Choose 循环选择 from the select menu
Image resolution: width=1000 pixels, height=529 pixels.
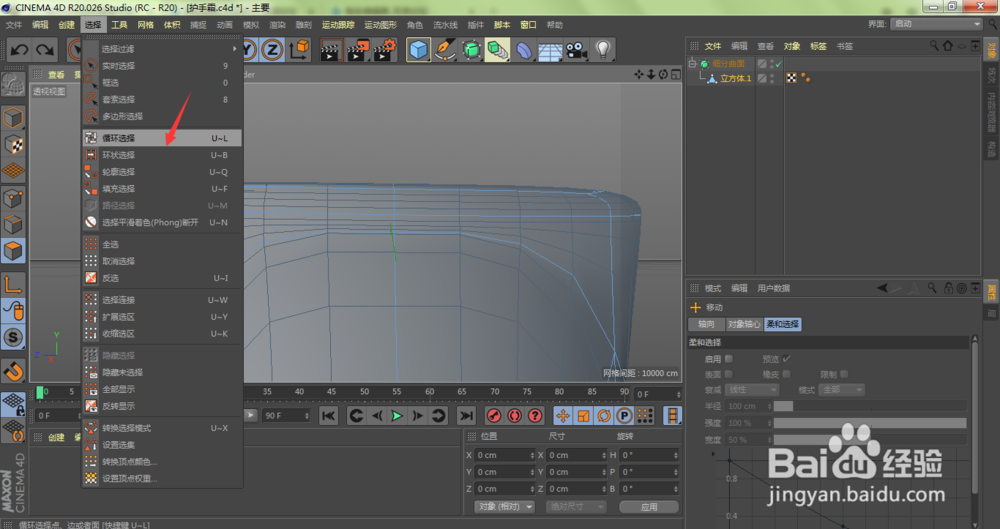[118, 138]
